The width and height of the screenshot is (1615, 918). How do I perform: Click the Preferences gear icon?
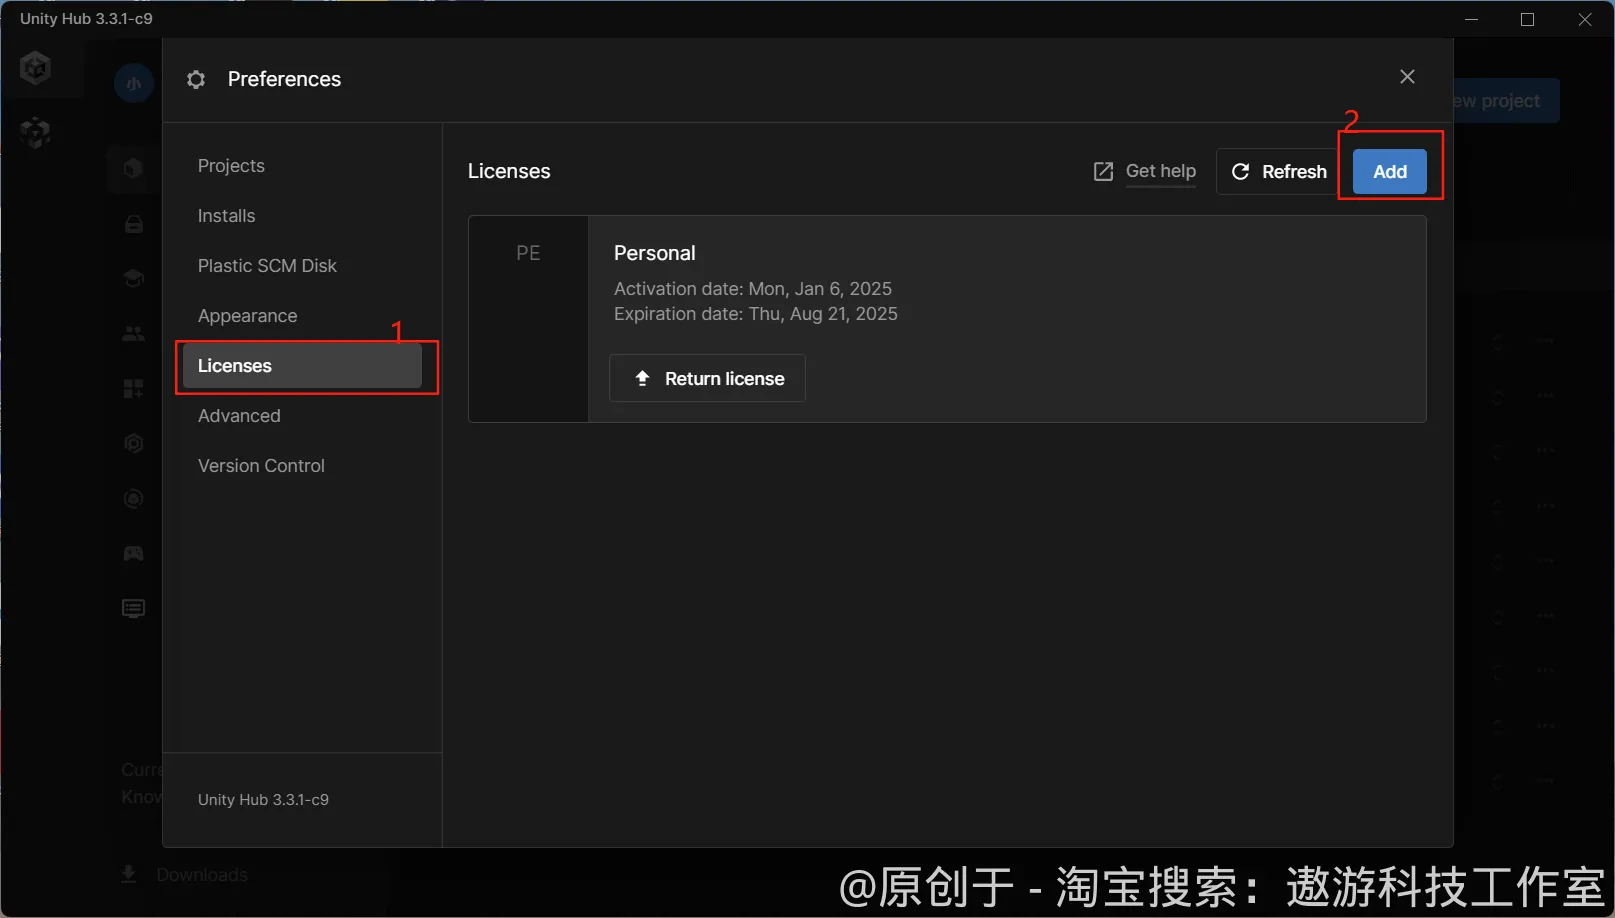tap(196, 79)
